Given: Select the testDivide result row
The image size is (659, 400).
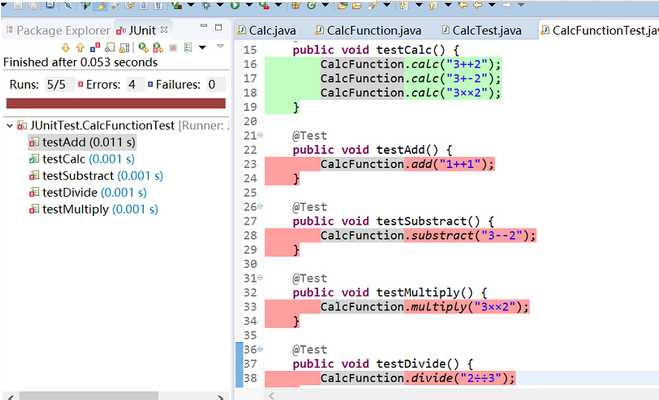Looking at the screenshot, I should pos(88,192).
